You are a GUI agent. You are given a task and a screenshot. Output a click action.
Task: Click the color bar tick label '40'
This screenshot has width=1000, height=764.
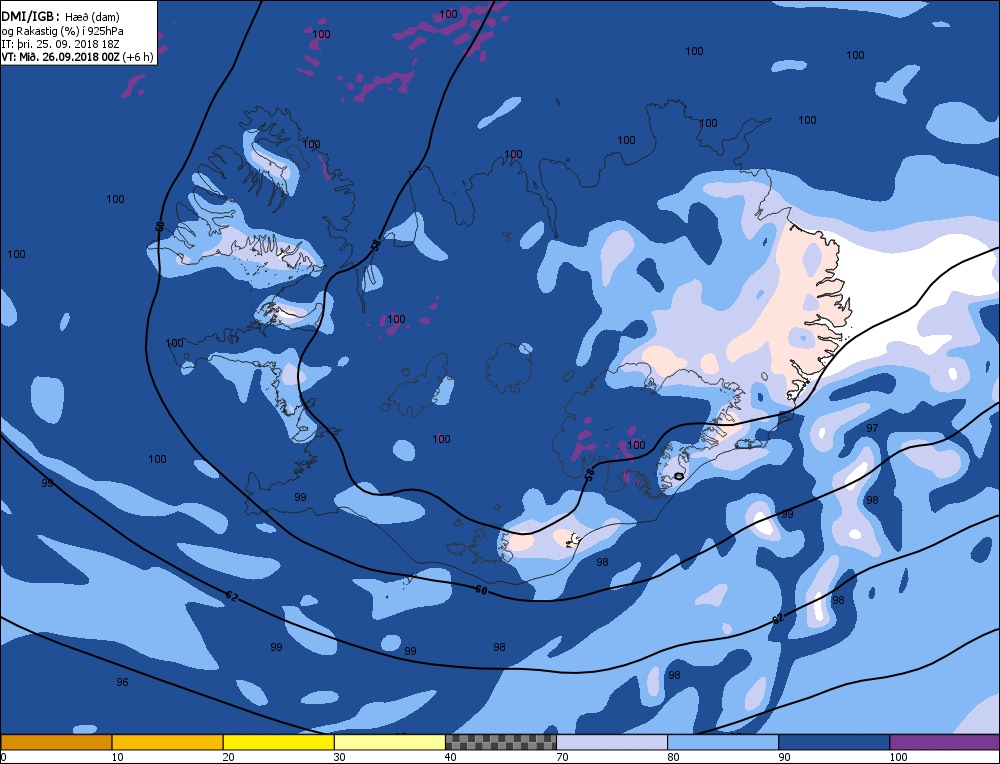tap(450, 757)
